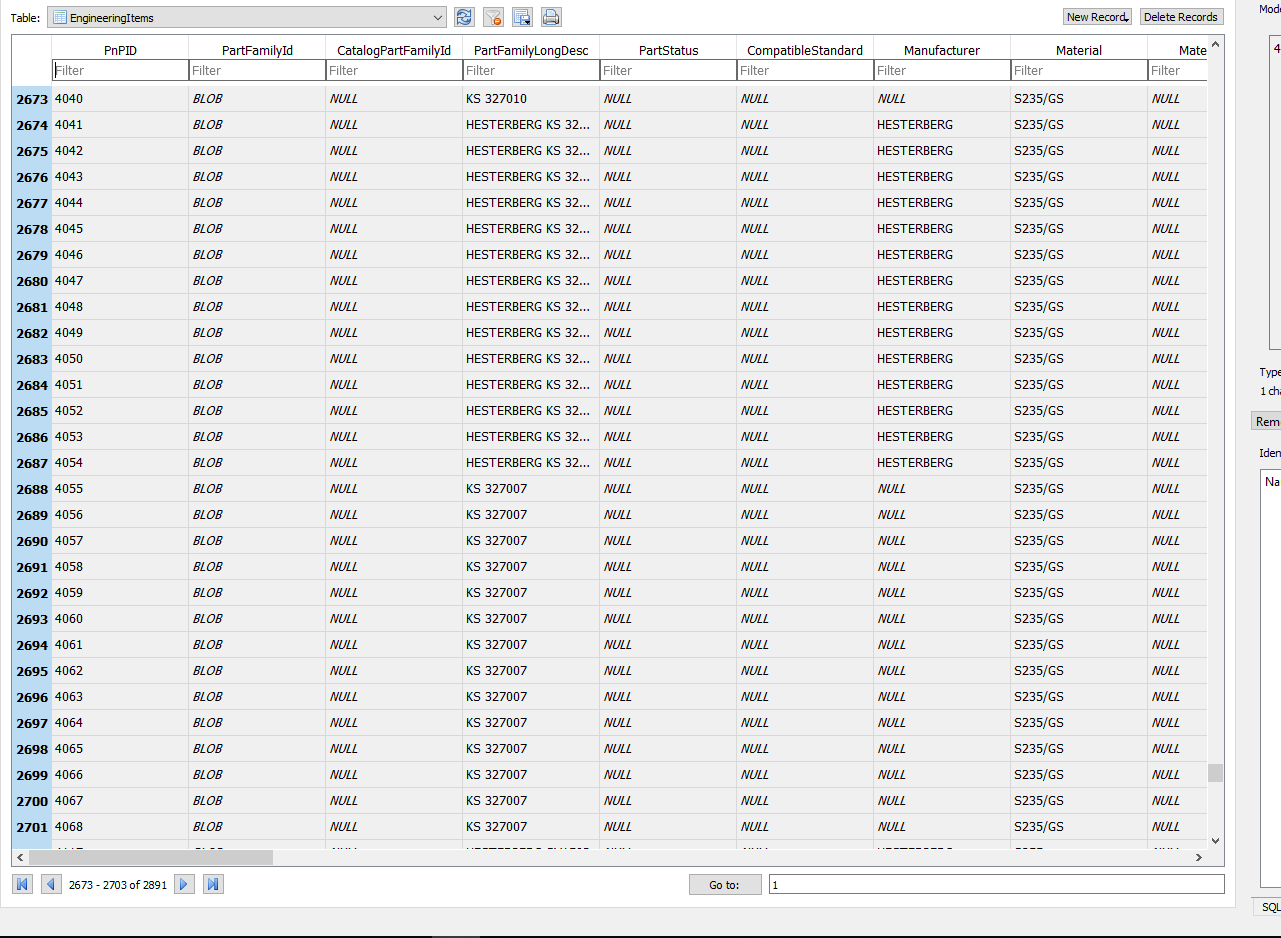Click the copy grid icon in the toolbar
Viewport: 1281px width, 938px height.
pos(521,17)
